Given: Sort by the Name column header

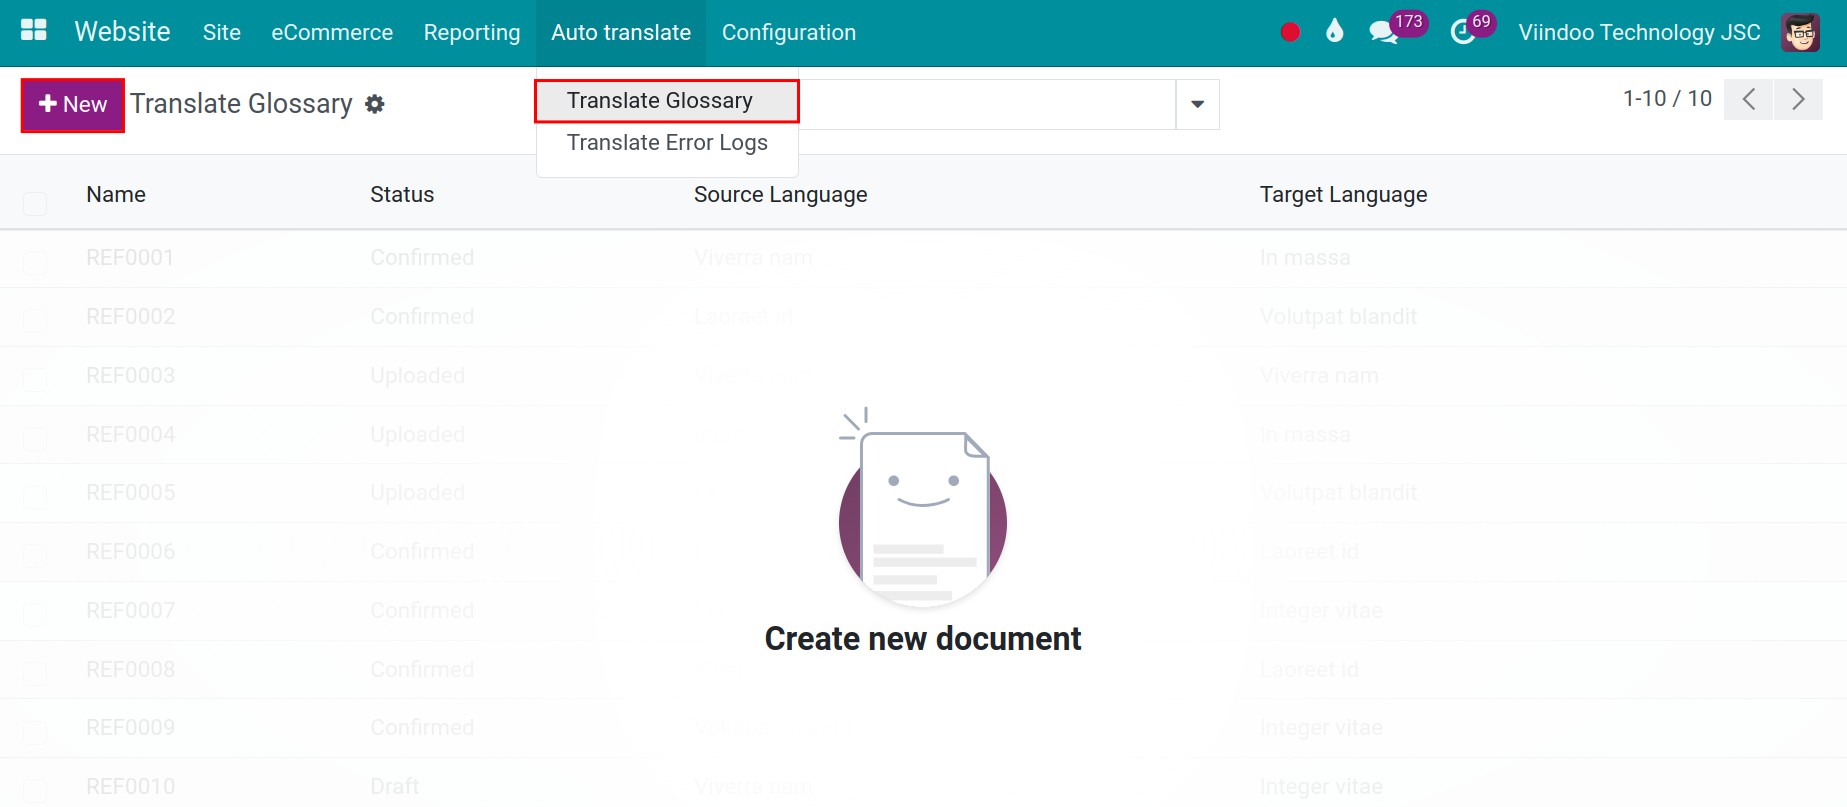Looking at the screenshot, I should [x=116, y=194].
